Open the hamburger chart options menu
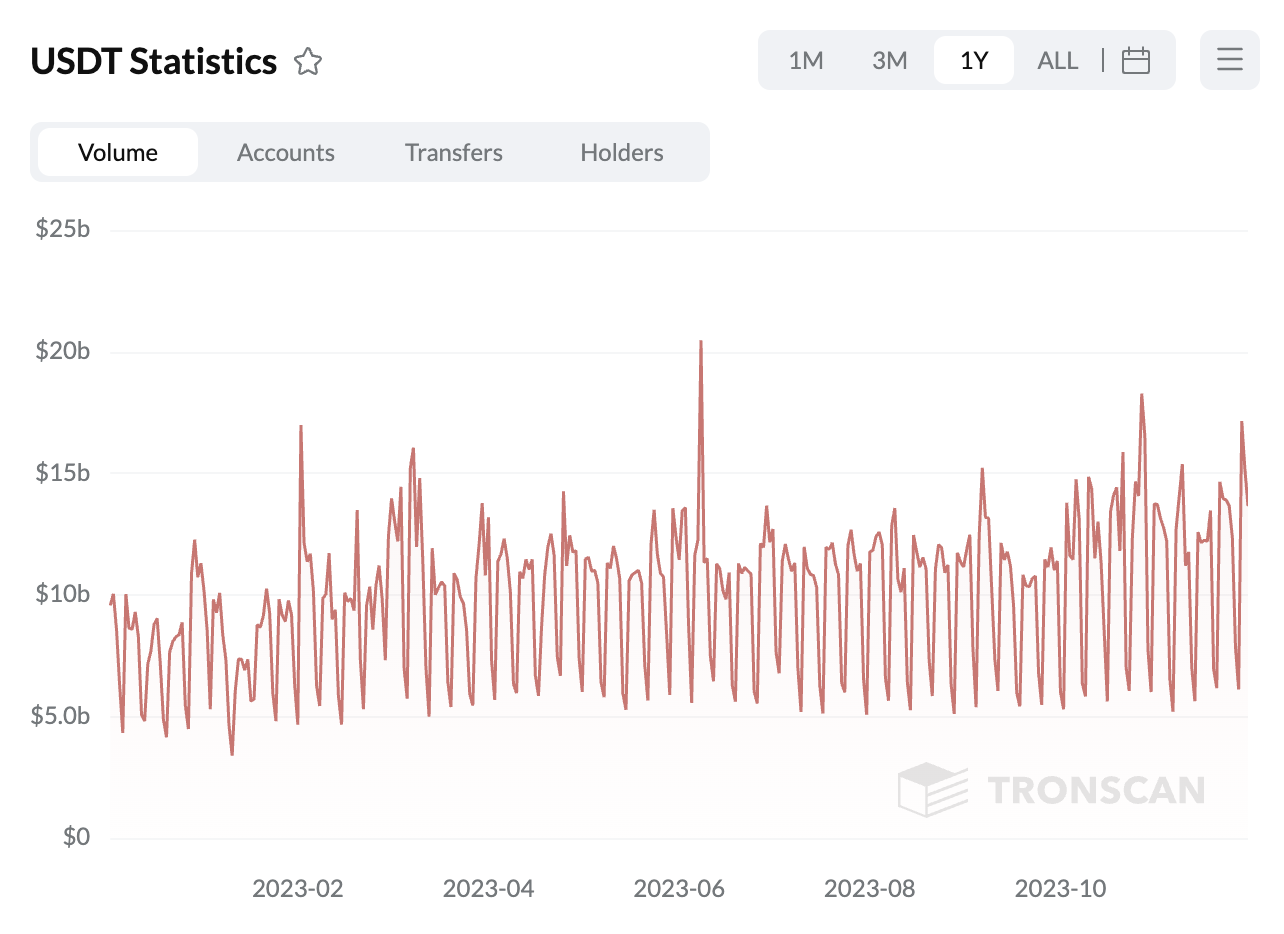The height and width of the screenshot is (934, 1284). pos(1229,60)
